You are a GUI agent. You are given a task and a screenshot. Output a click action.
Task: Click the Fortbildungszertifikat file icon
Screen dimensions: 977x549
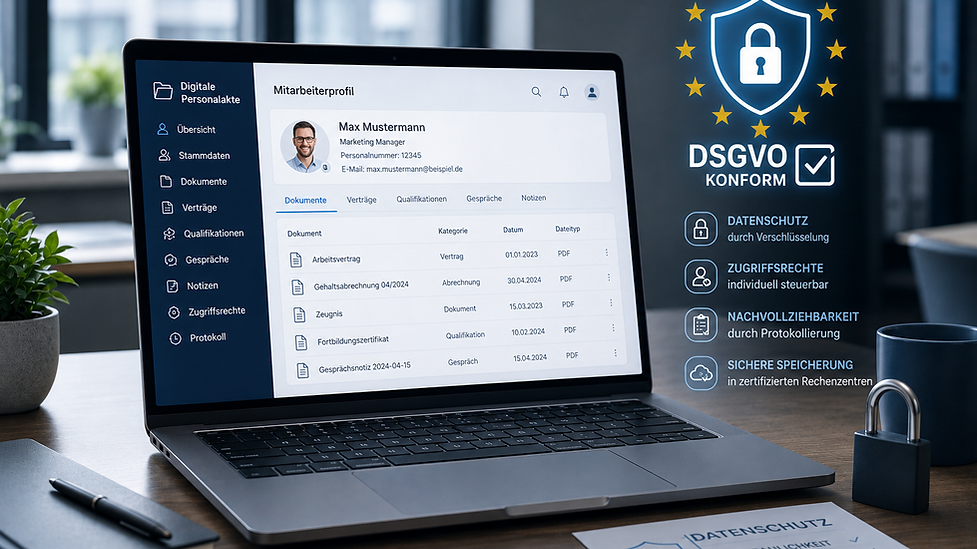pyautogui.click(x=301, y=342)
